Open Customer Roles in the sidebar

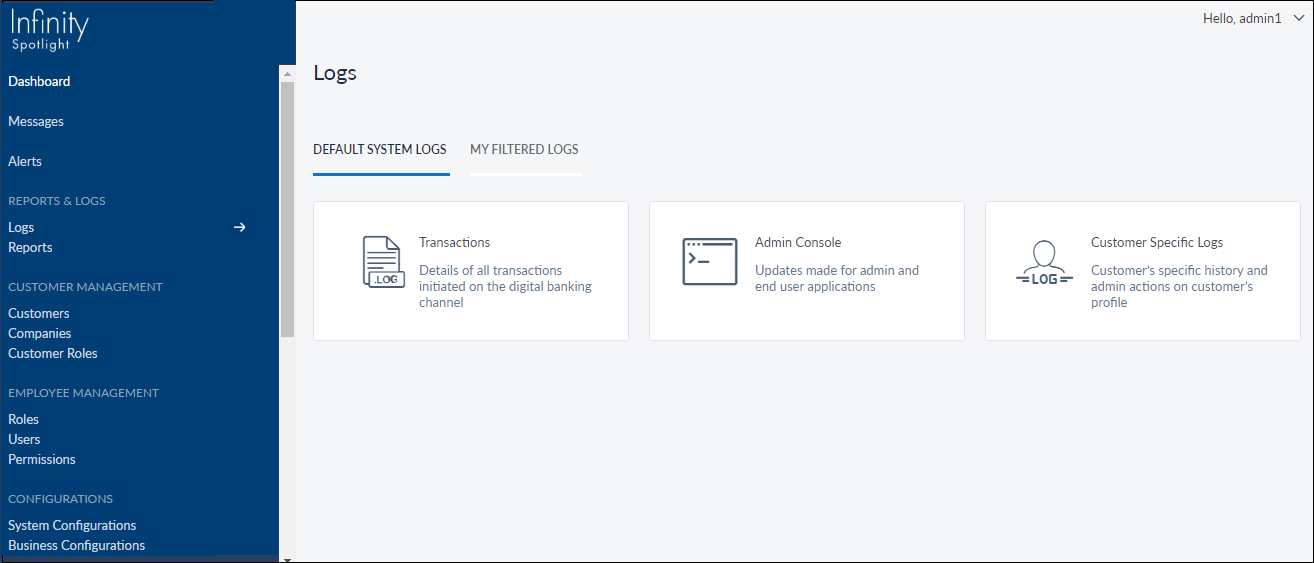pyautogui.click(x=53, y=354)
